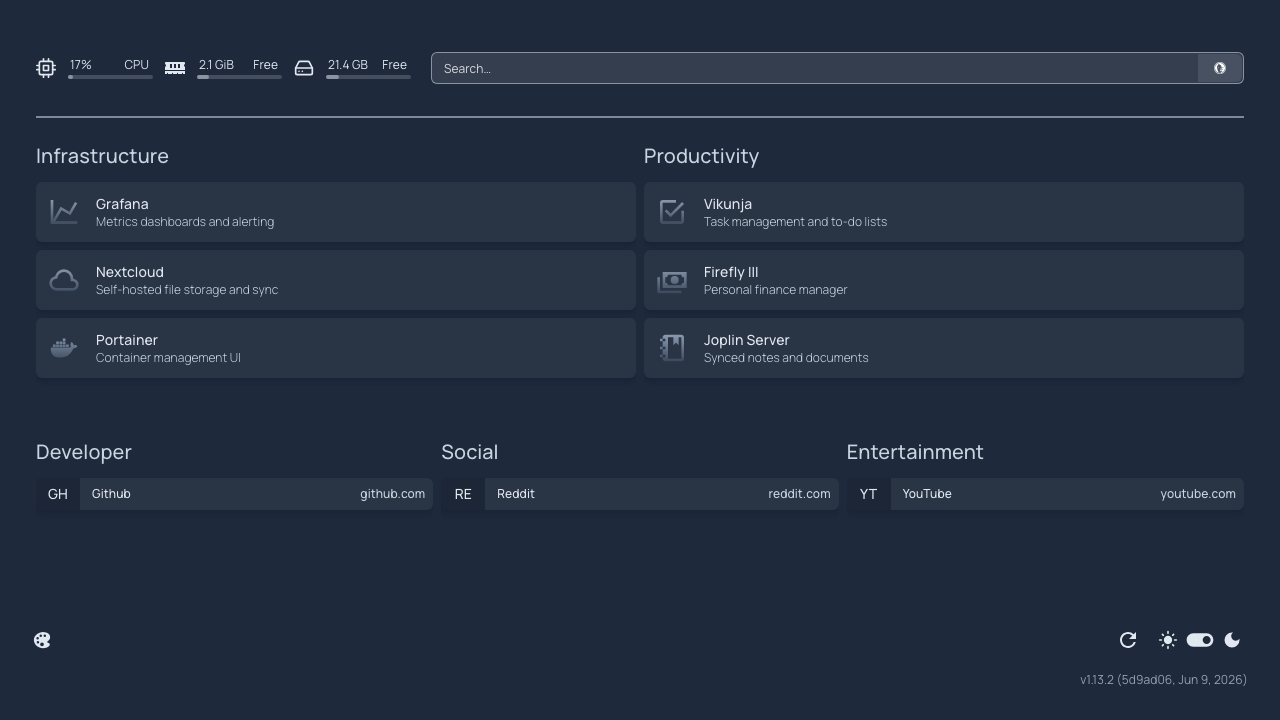Click the refresh icon at bottom
The height and width of the screenshot is (720, 1280).
(x=1128, y=640)
